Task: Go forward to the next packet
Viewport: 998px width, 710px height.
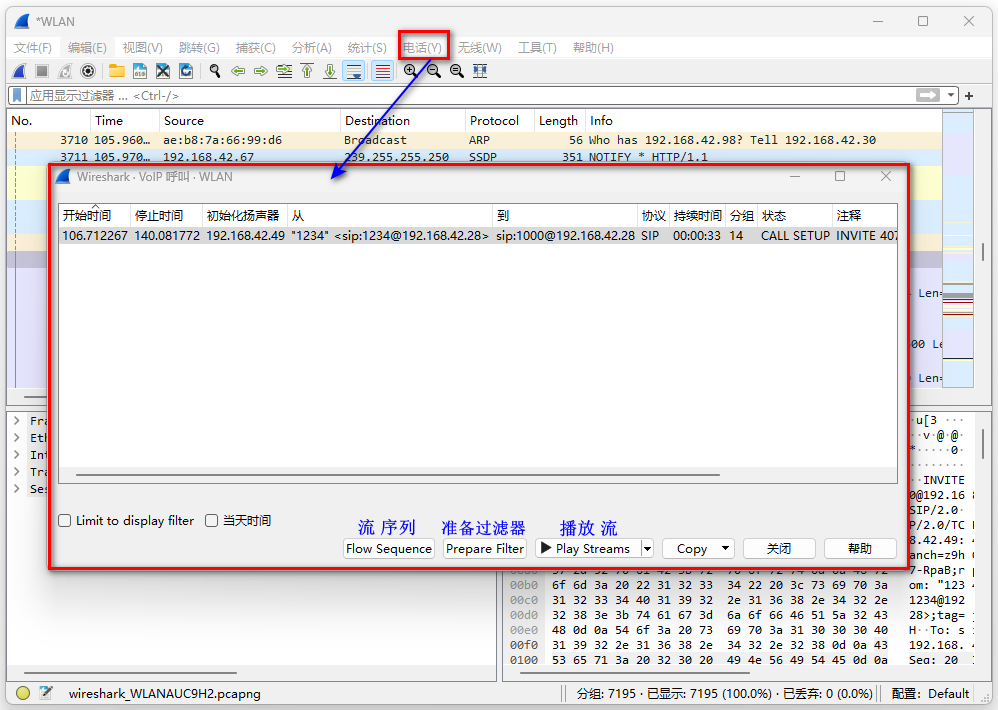Action: [261, 71]
